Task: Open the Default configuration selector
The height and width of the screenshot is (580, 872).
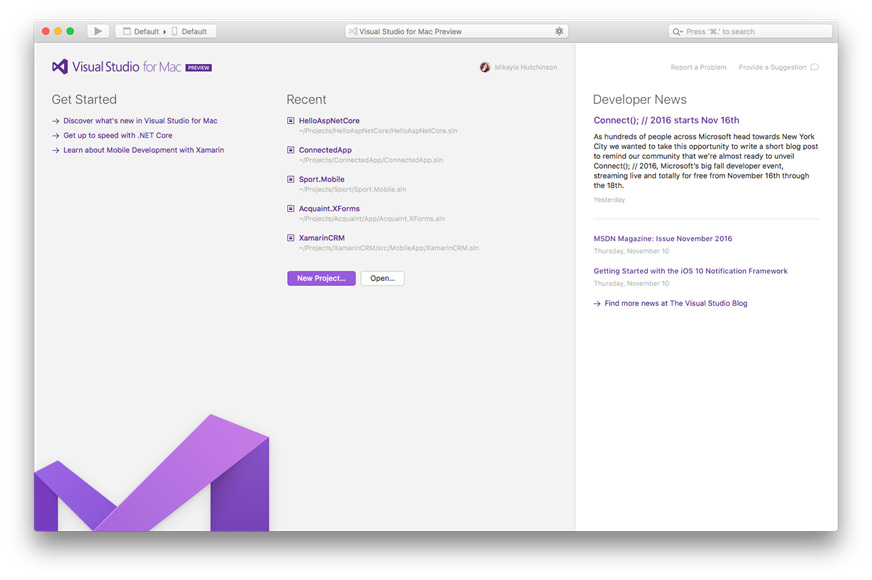Action: [141, 32]
